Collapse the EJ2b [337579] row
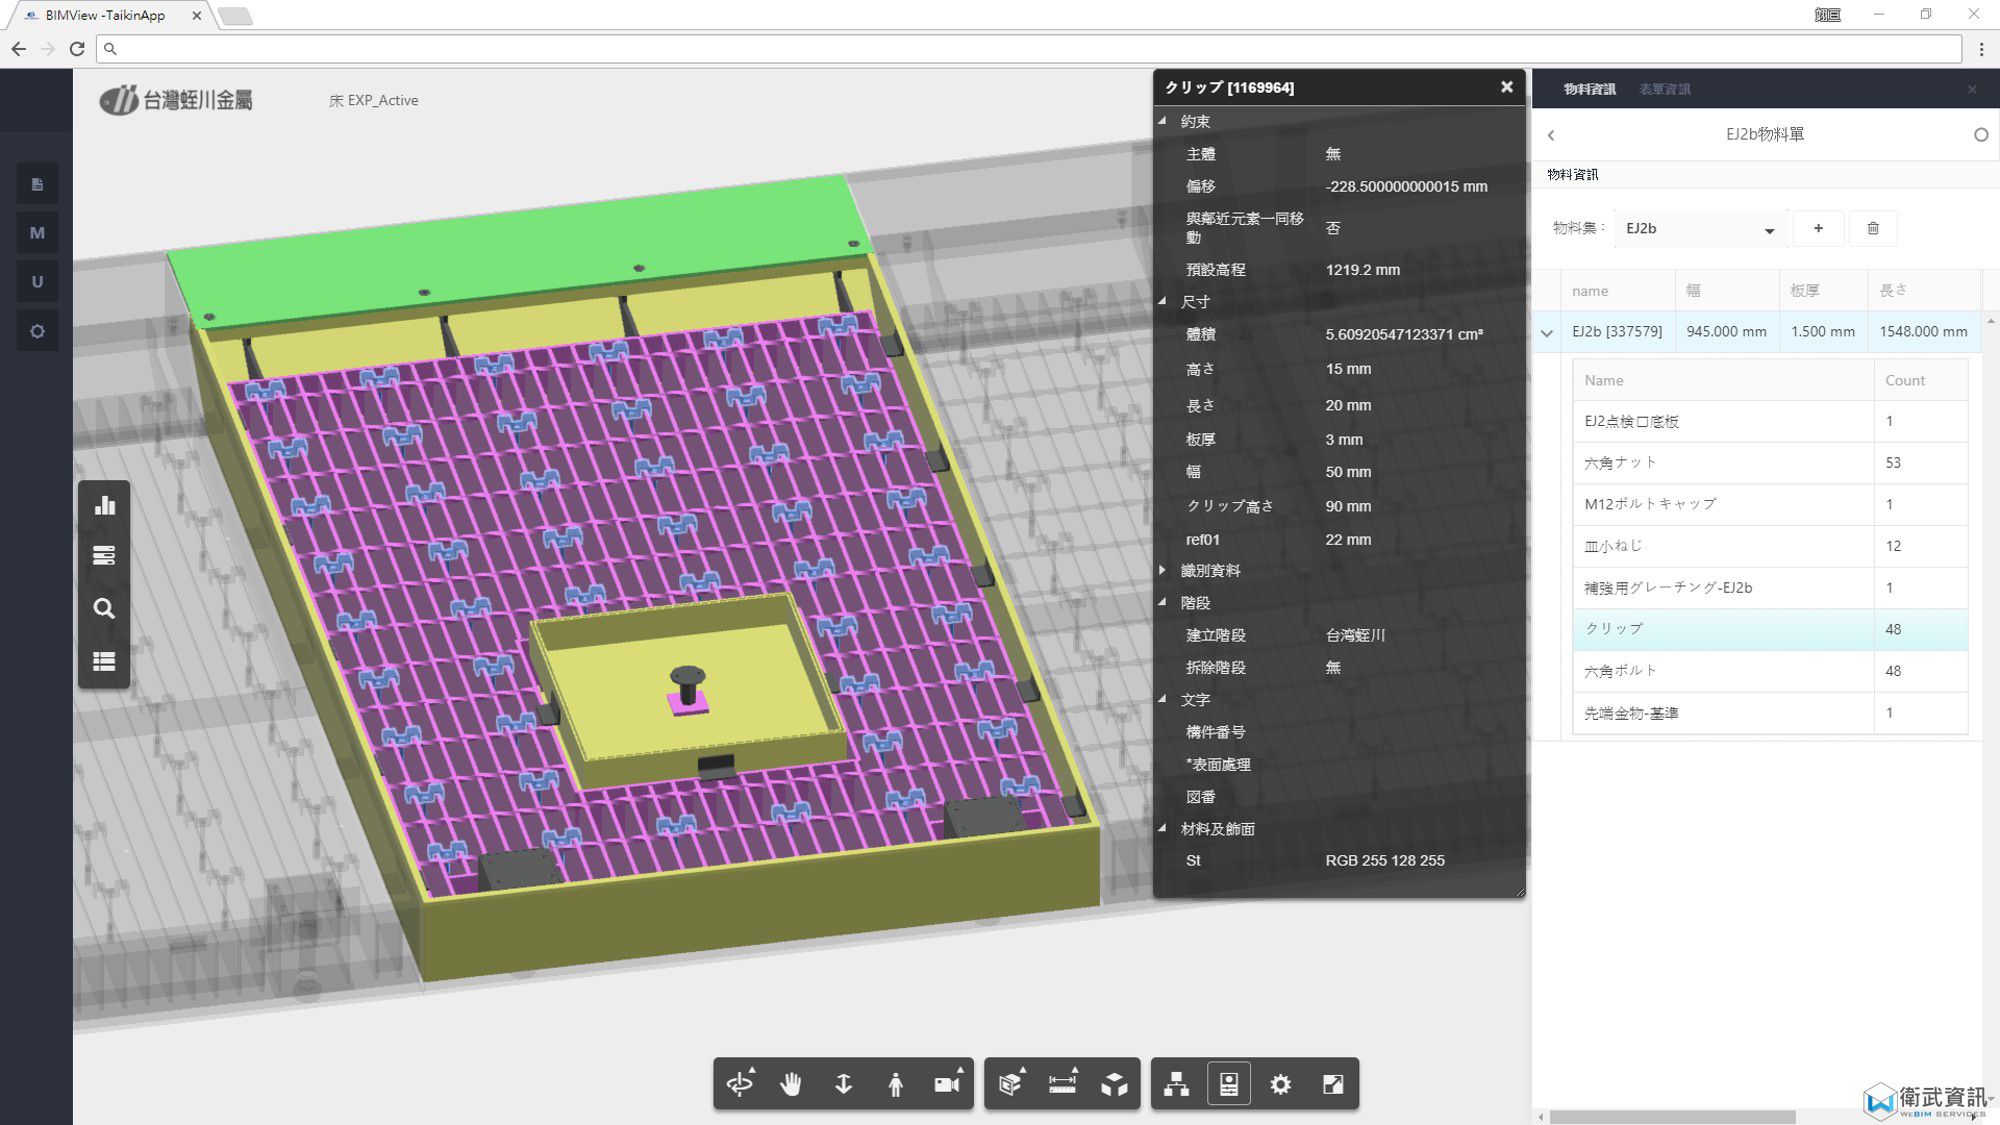 pos(1547,333)
